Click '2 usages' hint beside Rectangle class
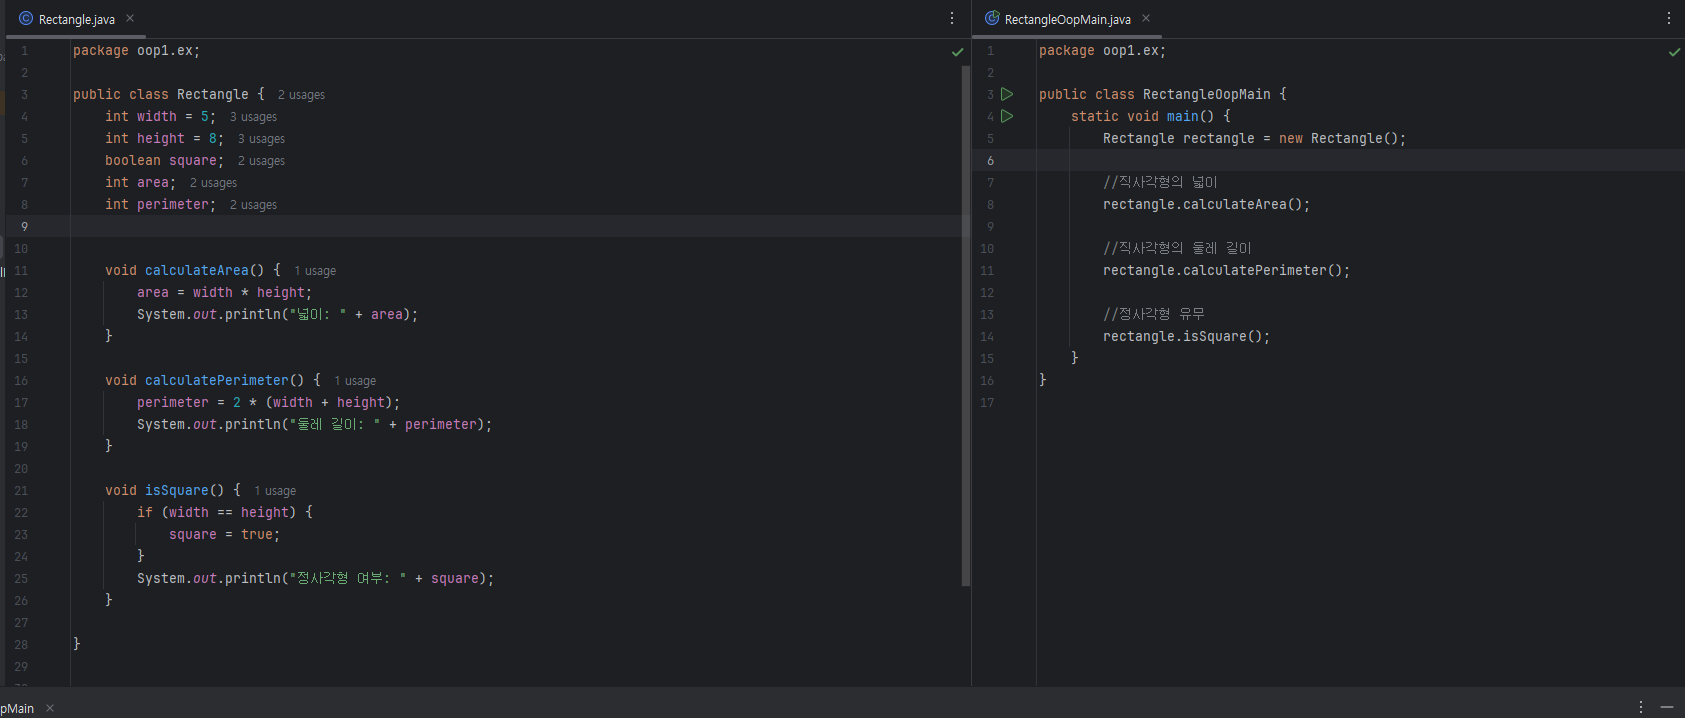 click(301, 95)
